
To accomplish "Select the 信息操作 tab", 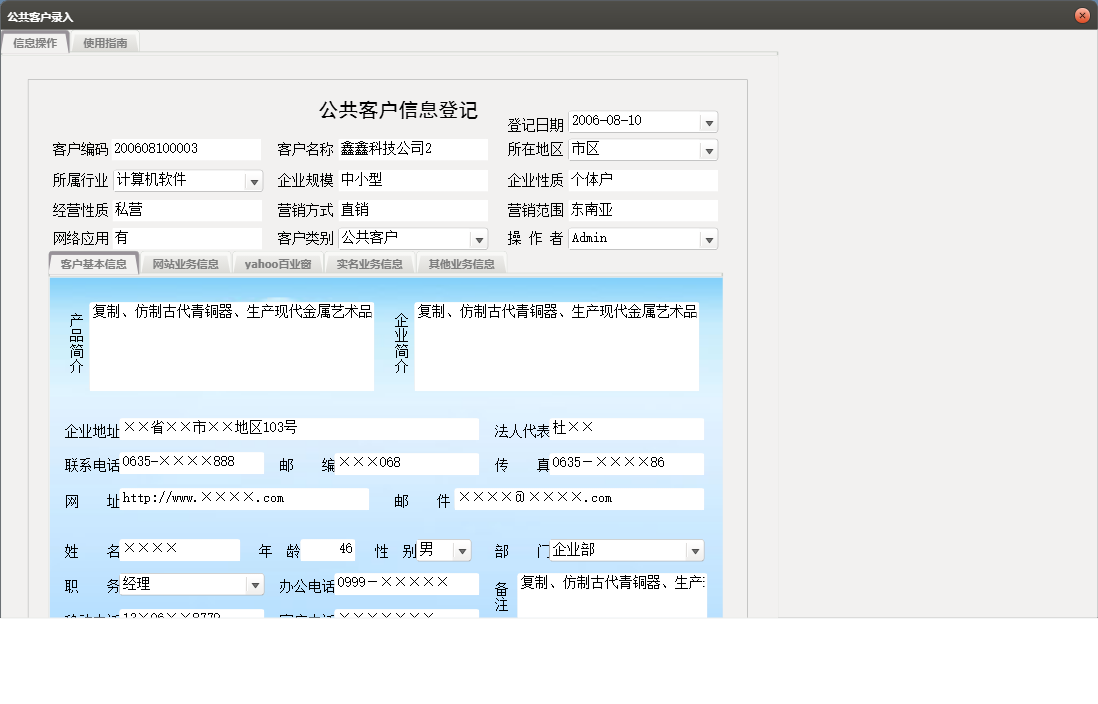I will point(35,43).
